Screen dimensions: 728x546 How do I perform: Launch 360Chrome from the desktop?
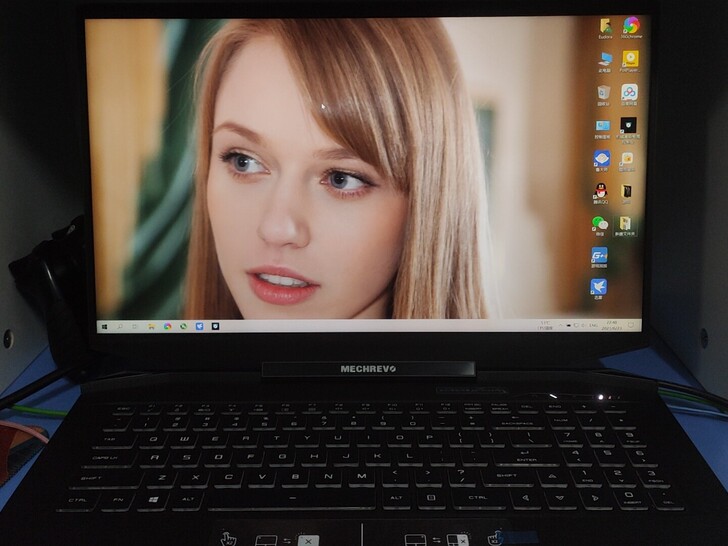(x=631, y=27)
